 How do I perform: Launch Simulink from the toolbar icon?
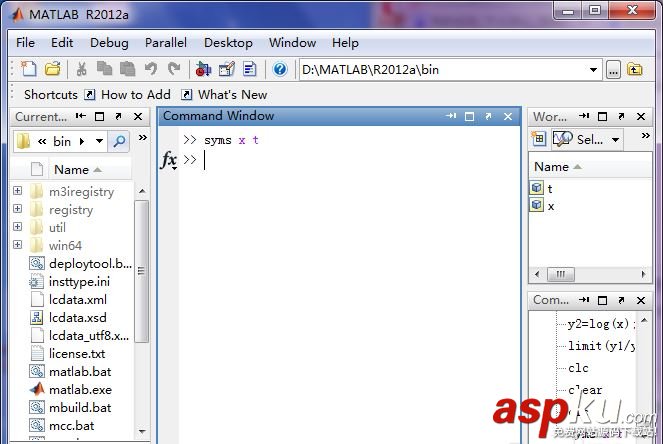203,69
